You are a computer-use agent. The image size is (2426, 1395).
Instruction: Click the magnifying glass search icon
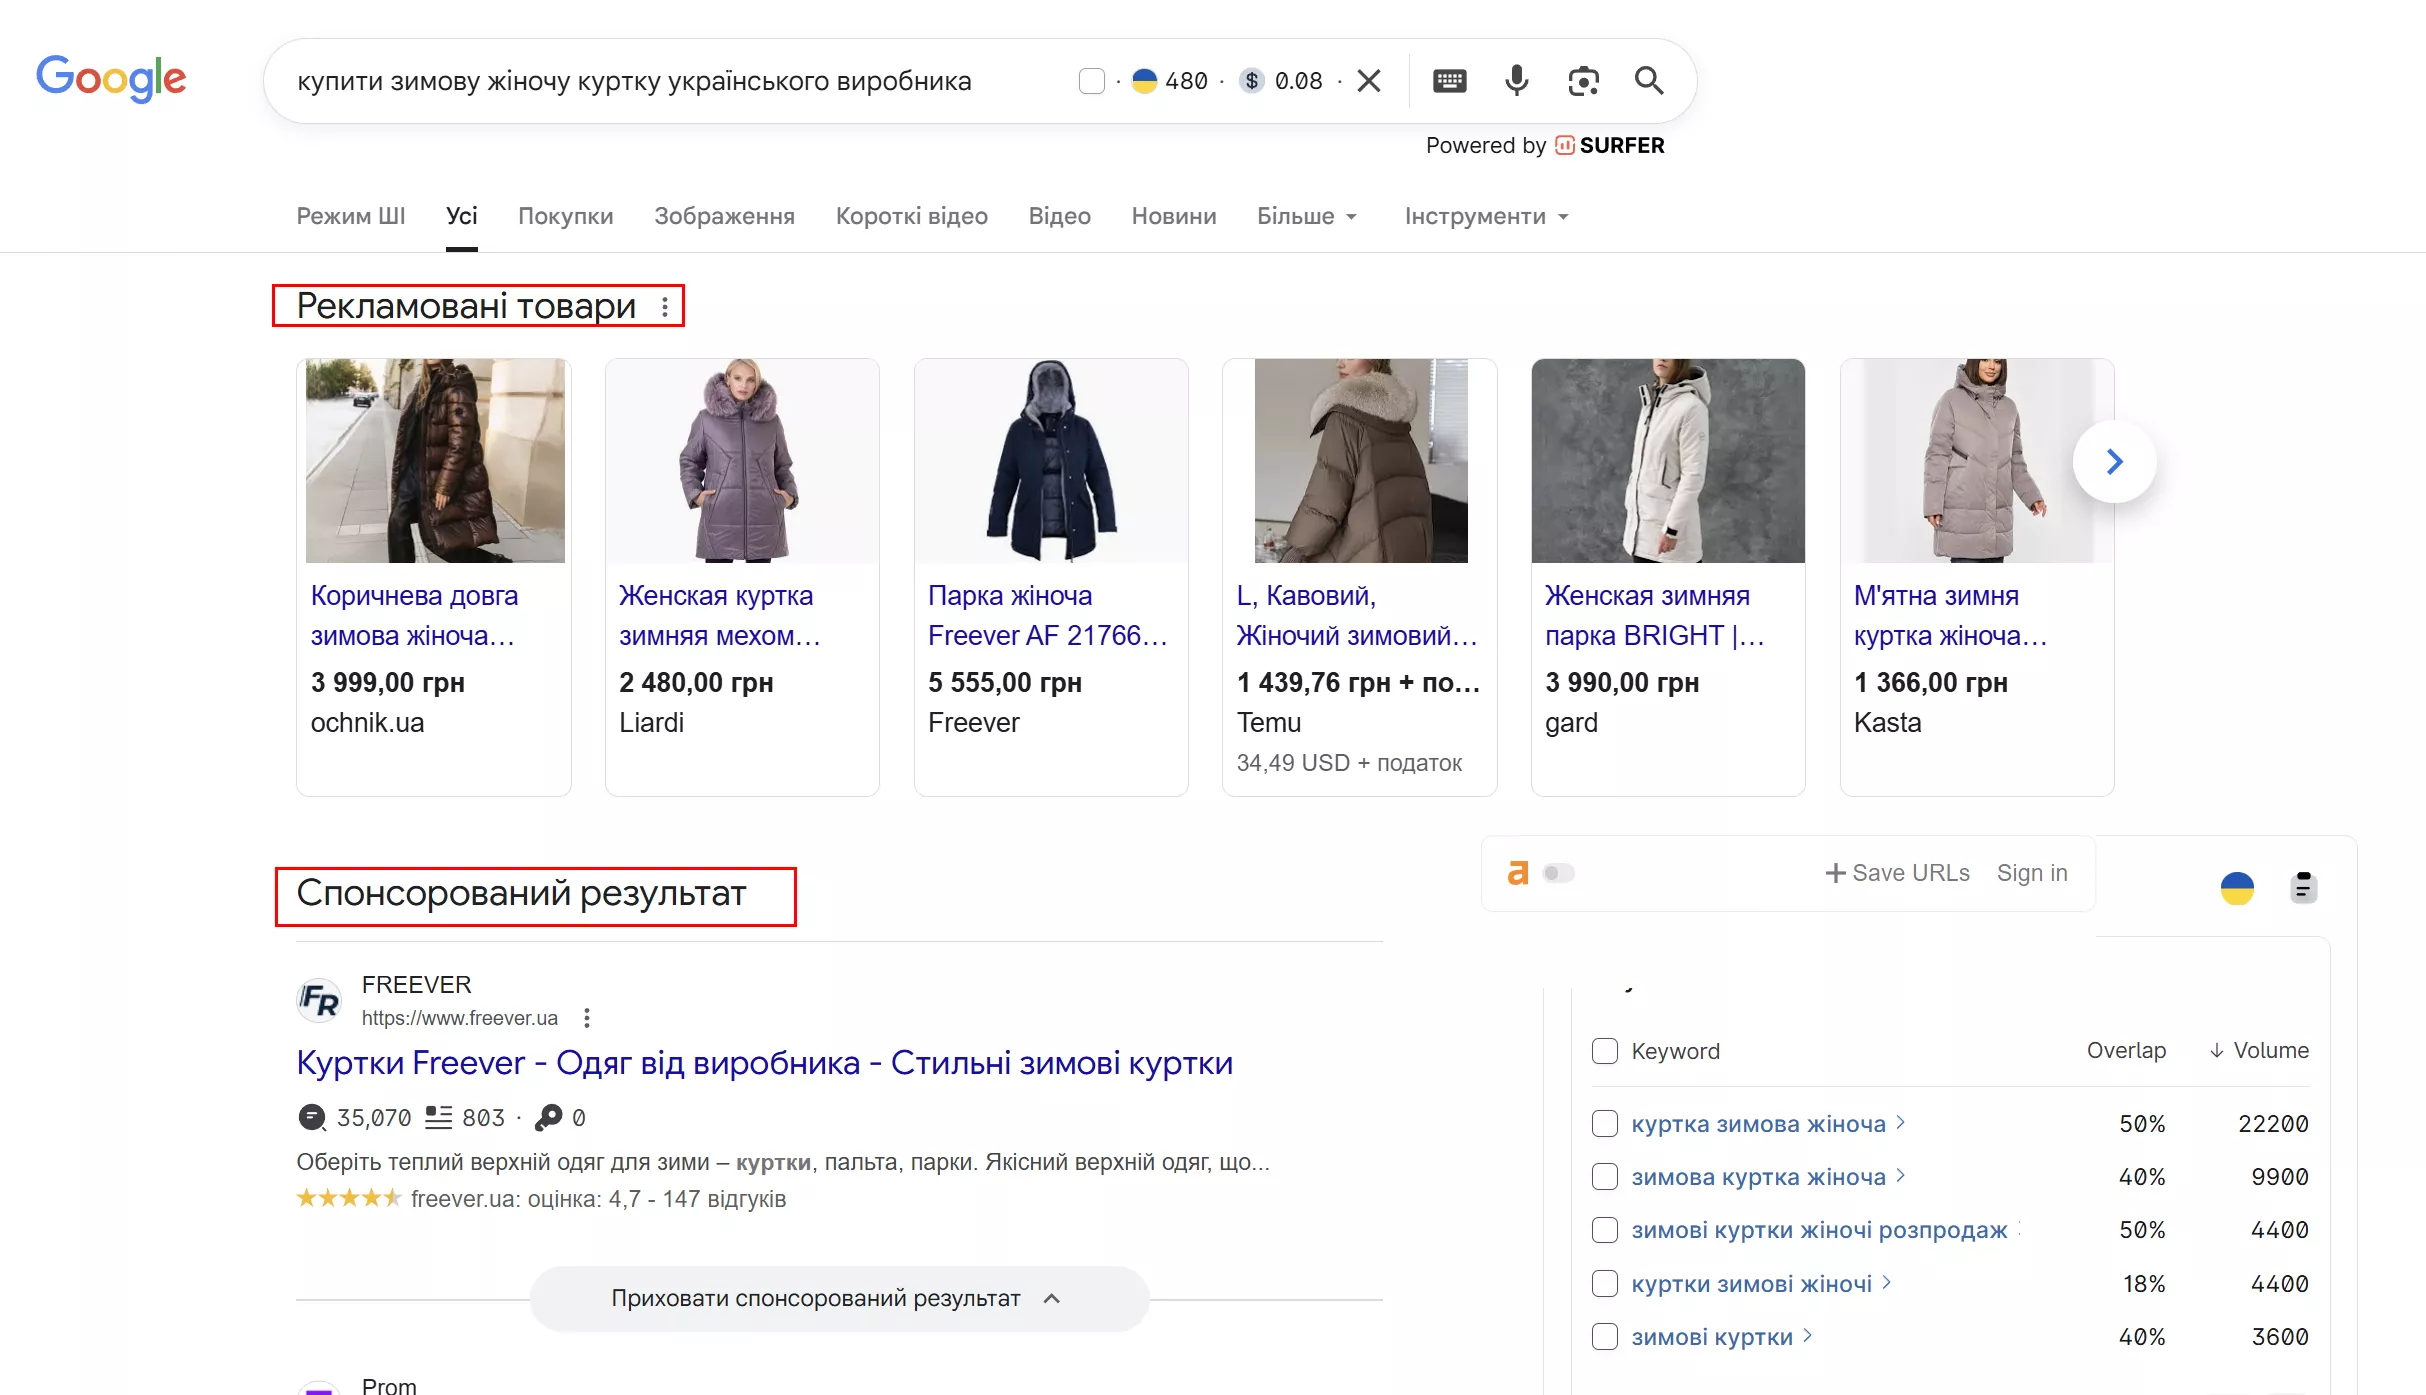click(1649, 81)
